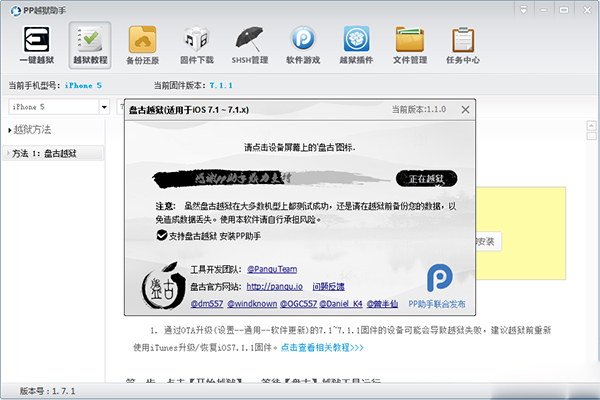Open the 任务中心 task center
600x400 pixels.
click(463, 46)
